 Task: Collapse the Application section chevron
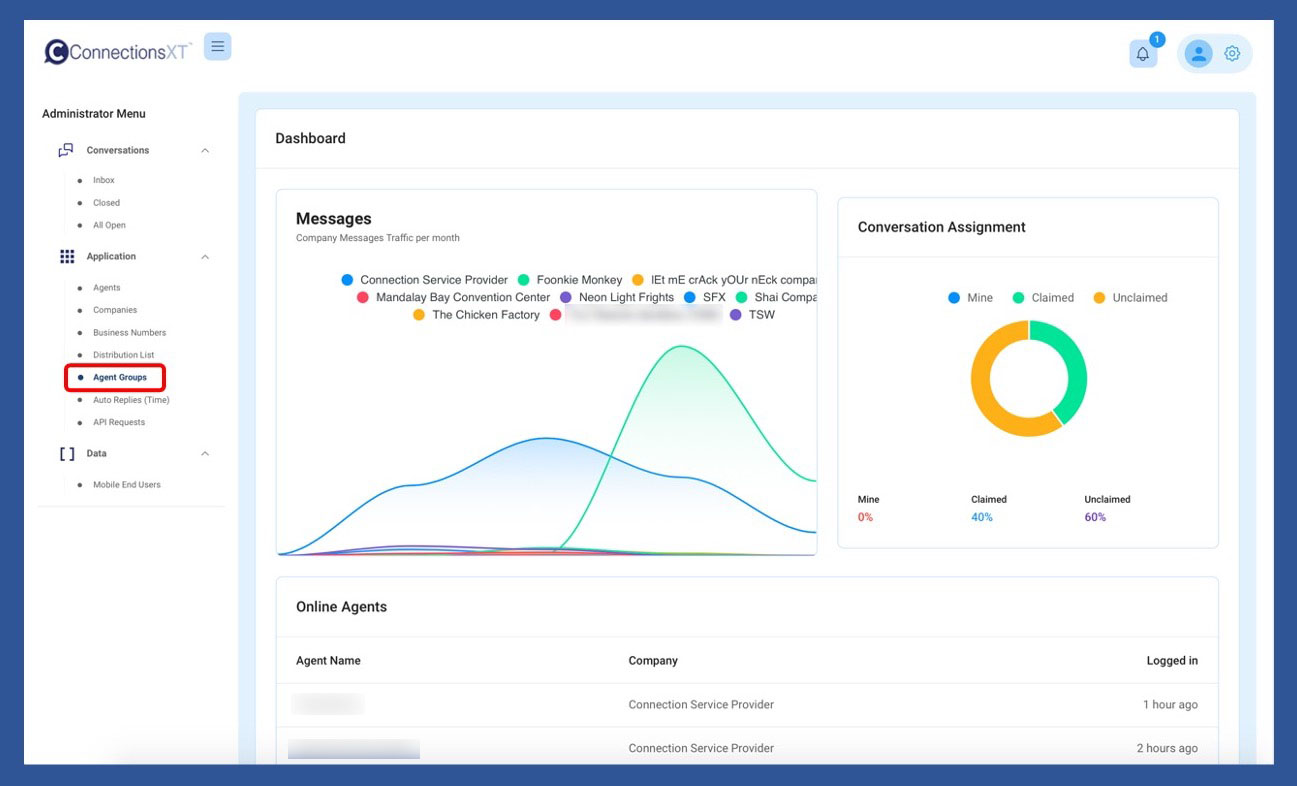pos(205,257)
